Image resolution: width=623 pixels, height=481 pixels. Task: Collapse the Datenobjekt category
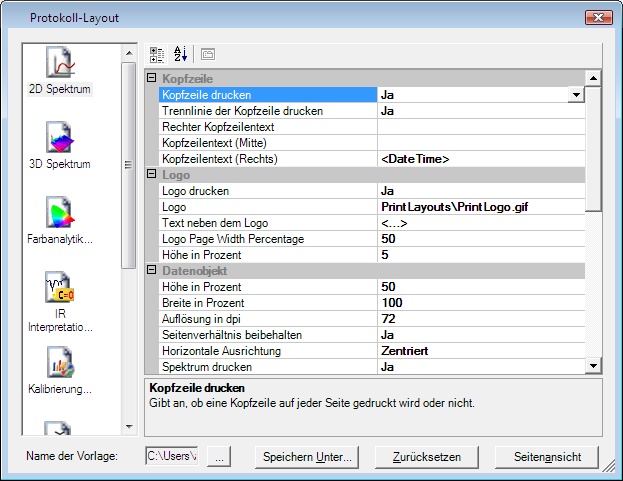coord(152,271)
